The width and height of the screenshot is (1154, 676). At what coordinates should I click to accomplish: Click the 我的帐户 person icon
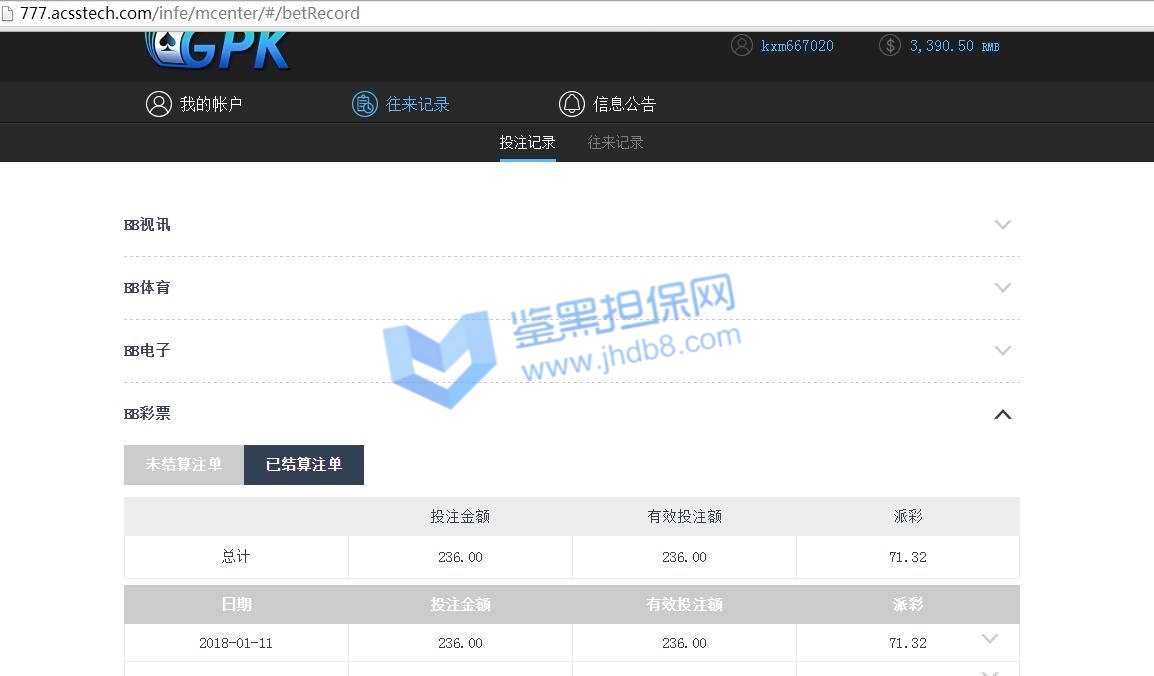(x=158, y=104)
